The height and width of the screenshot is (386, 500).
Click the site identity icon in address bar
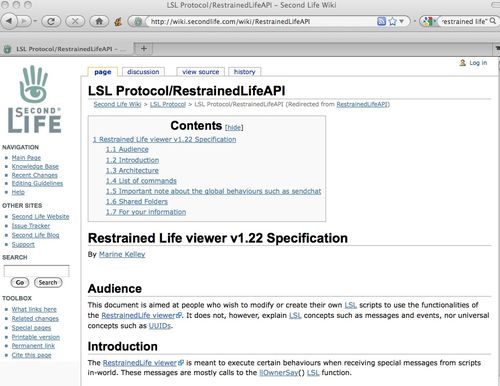click(x=138, y=22)
